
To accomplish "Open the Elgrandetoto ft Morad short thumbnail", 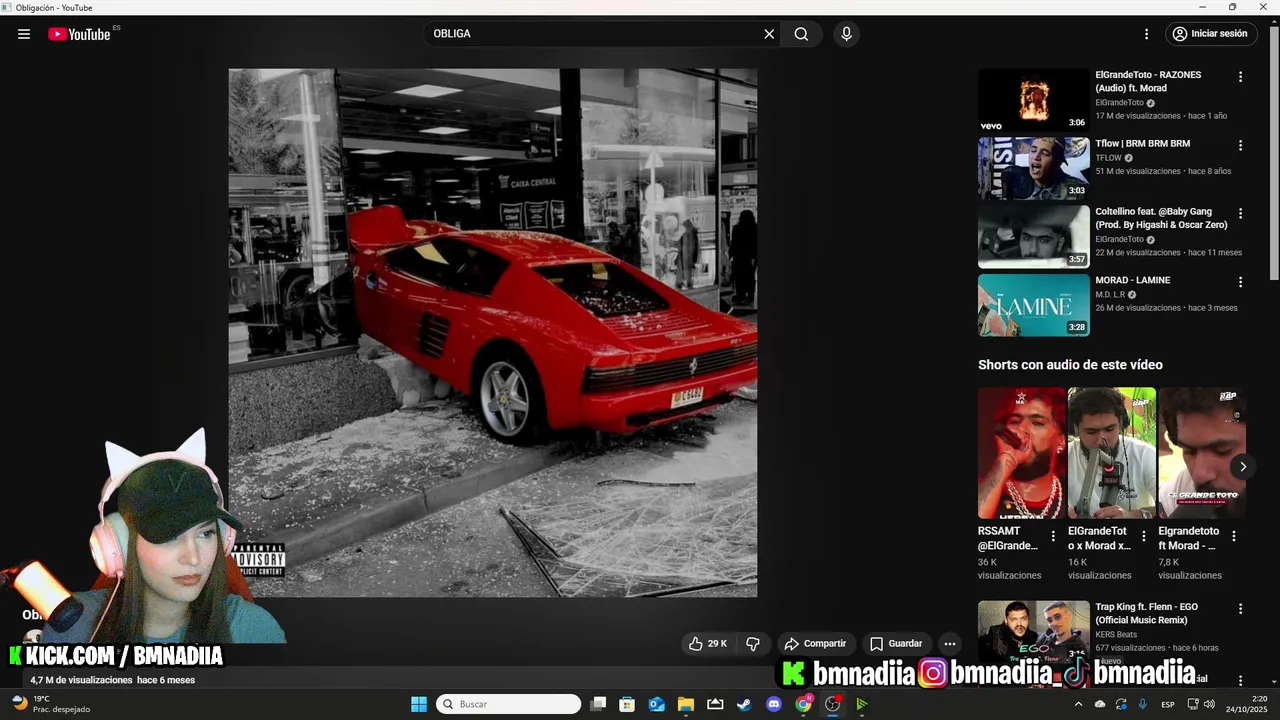I will 1201,453.
